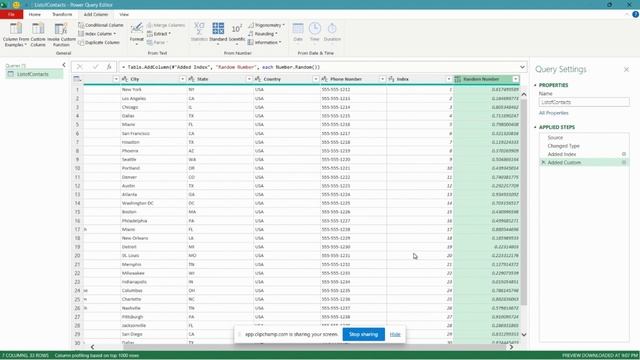Click the Date column button
The image size is (640, 360).
click(298, 32)
